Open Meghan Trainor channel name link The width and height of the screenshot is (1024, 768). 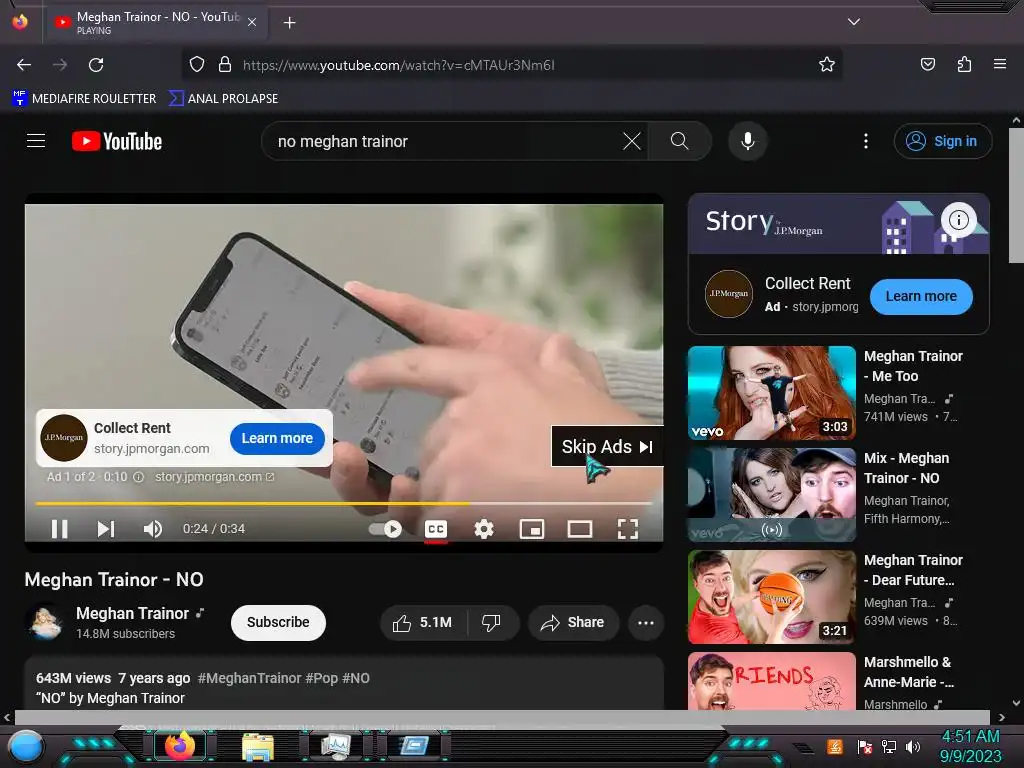[x=133, y=613]
